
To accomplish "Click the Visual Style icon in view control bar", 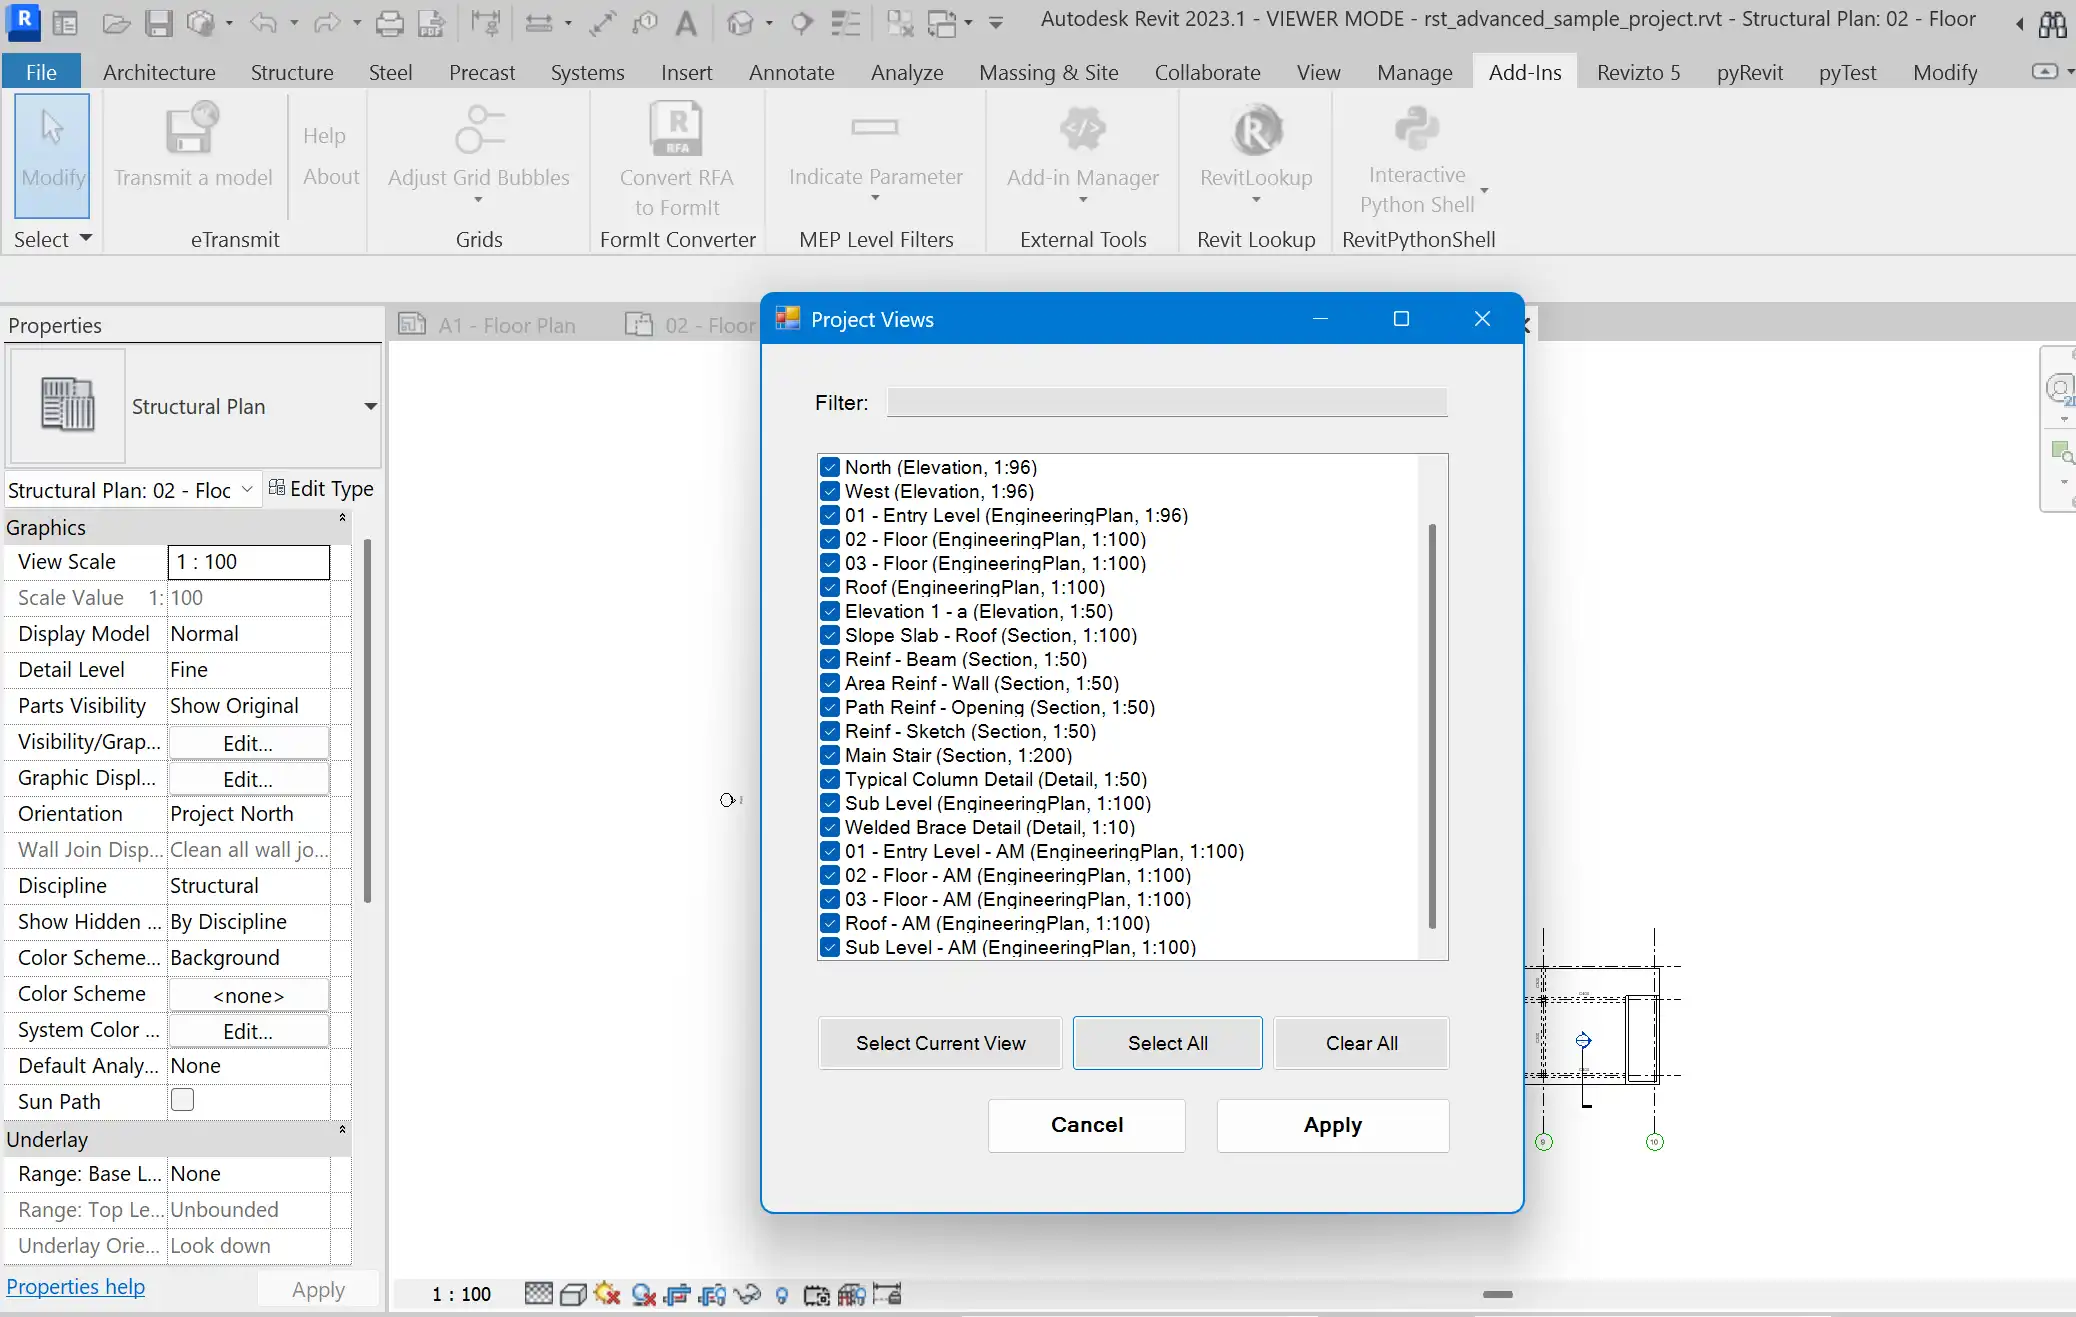I will pos(573,1294).
